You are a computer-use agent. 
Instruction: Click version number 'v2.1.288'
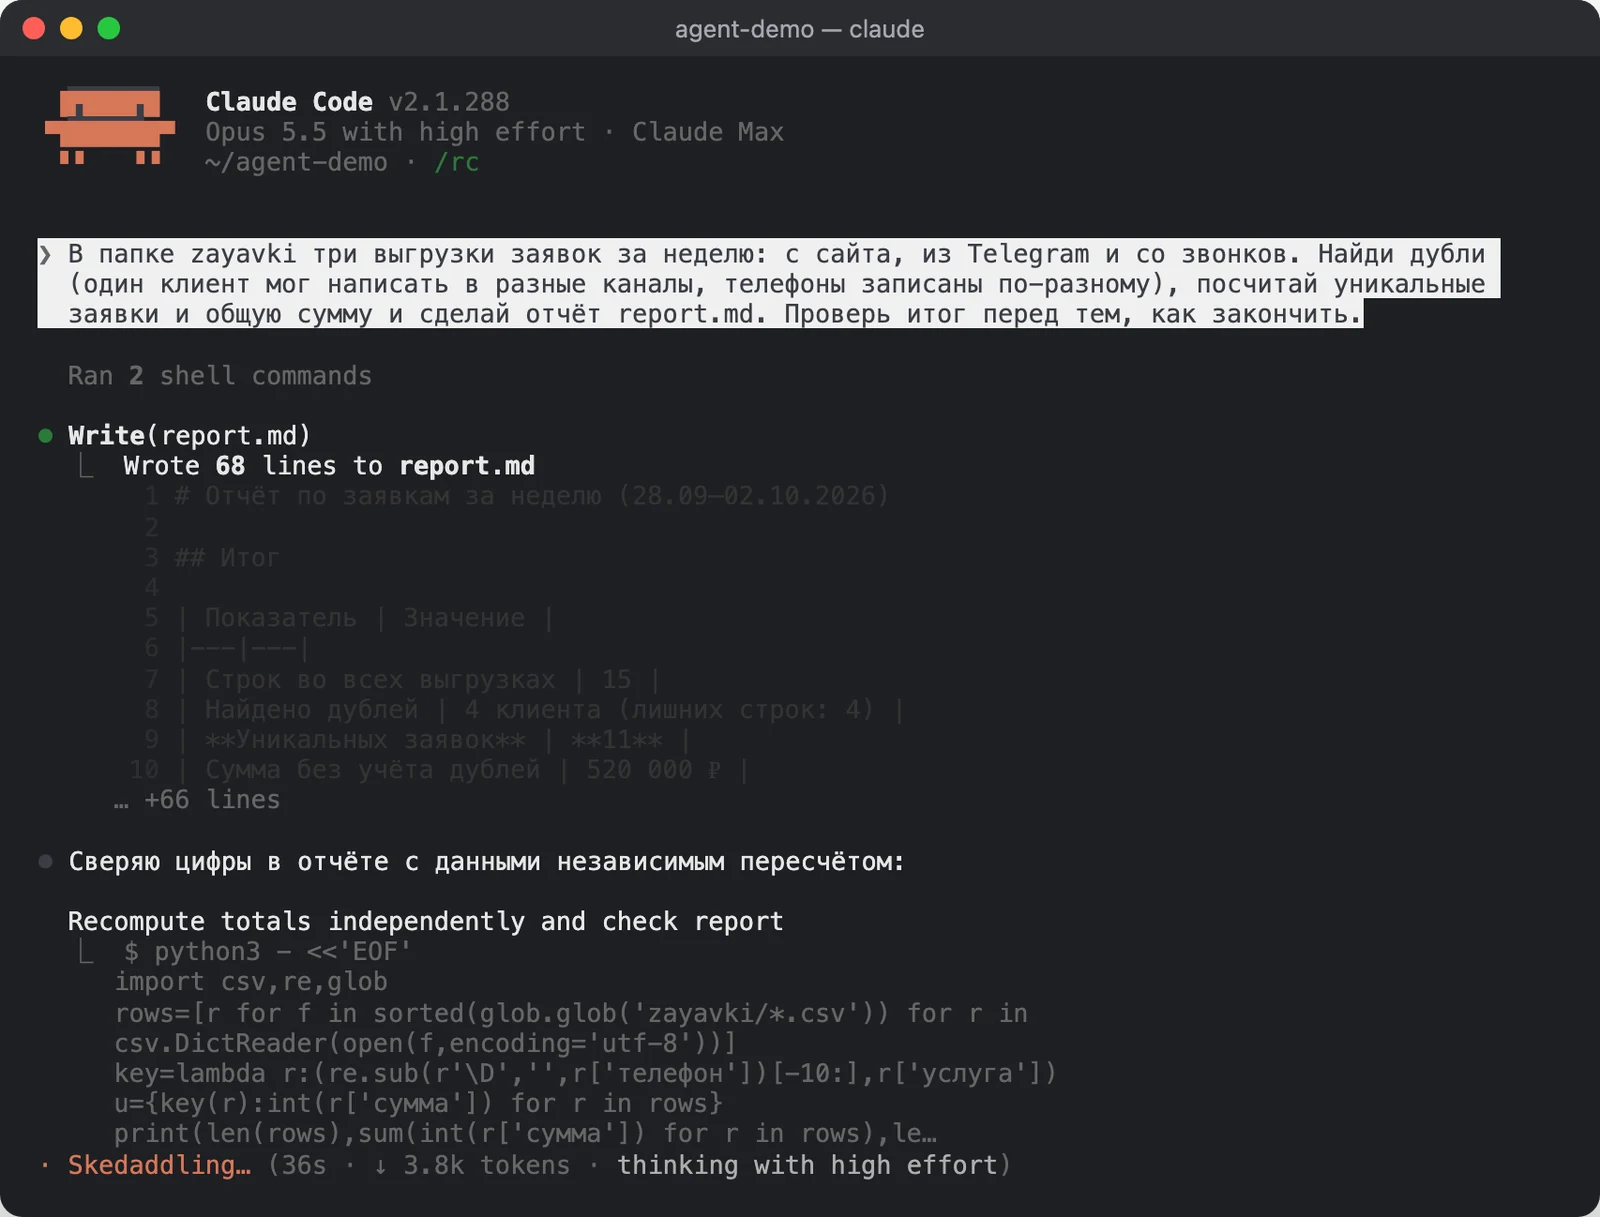[449, 102]
